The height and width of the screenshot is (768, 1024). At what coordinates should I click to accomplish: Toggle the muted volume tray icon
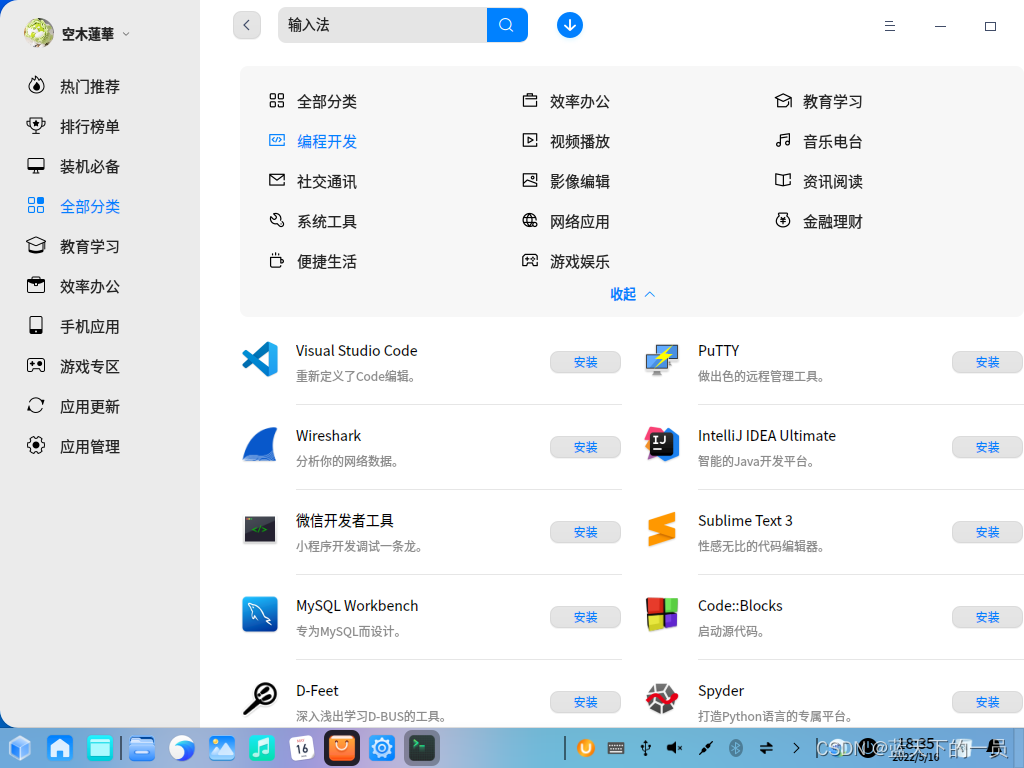click(x=675, y=748)
